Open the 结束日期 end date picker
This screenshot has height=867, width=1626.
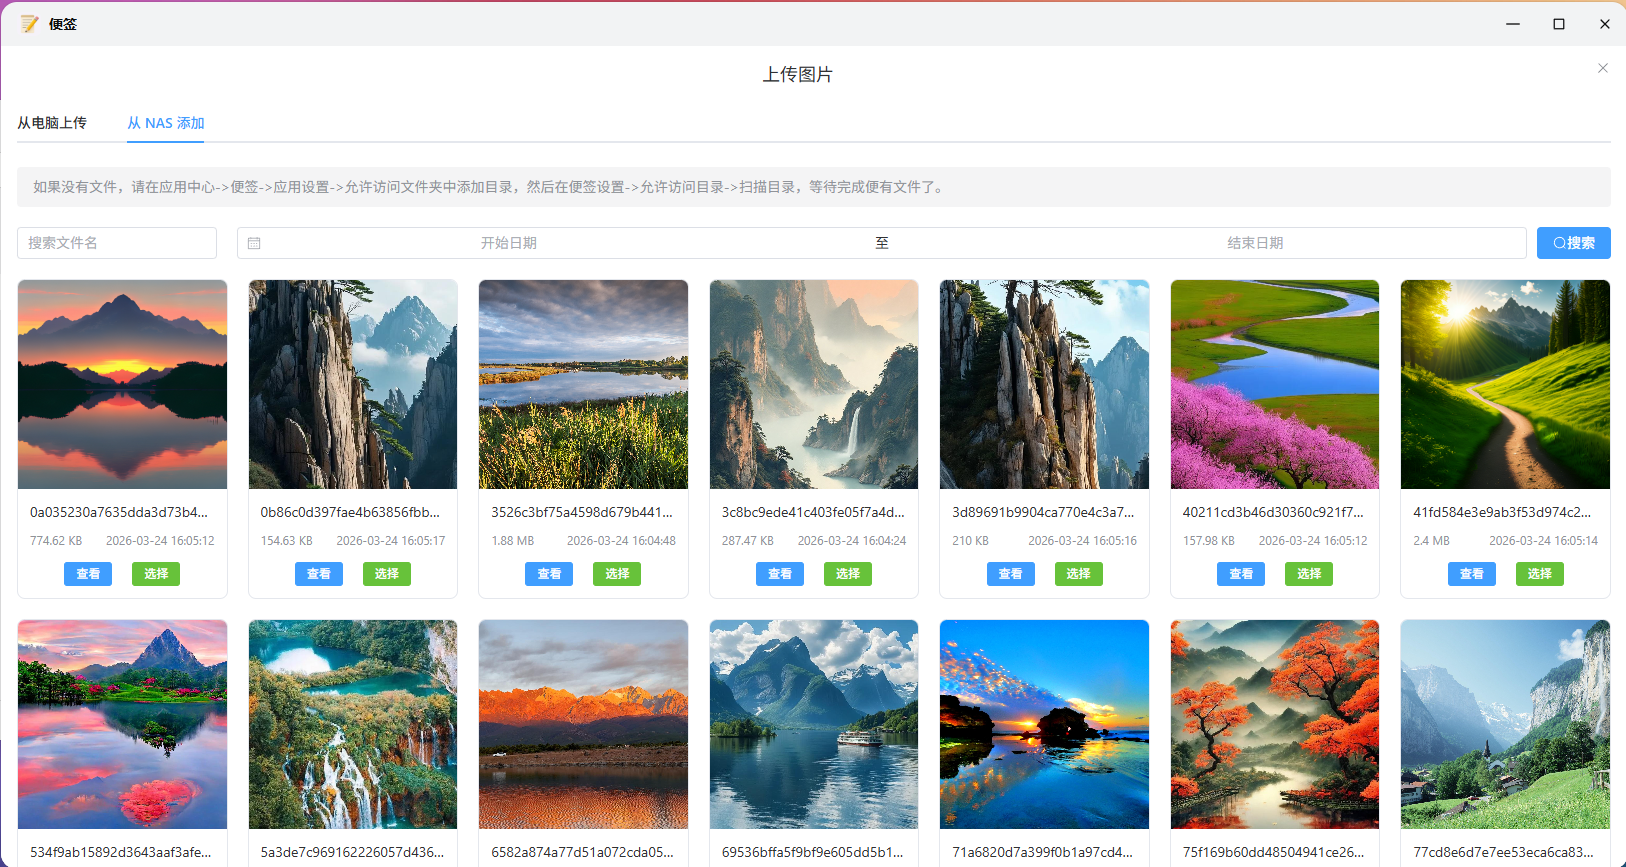(1255, 243)
